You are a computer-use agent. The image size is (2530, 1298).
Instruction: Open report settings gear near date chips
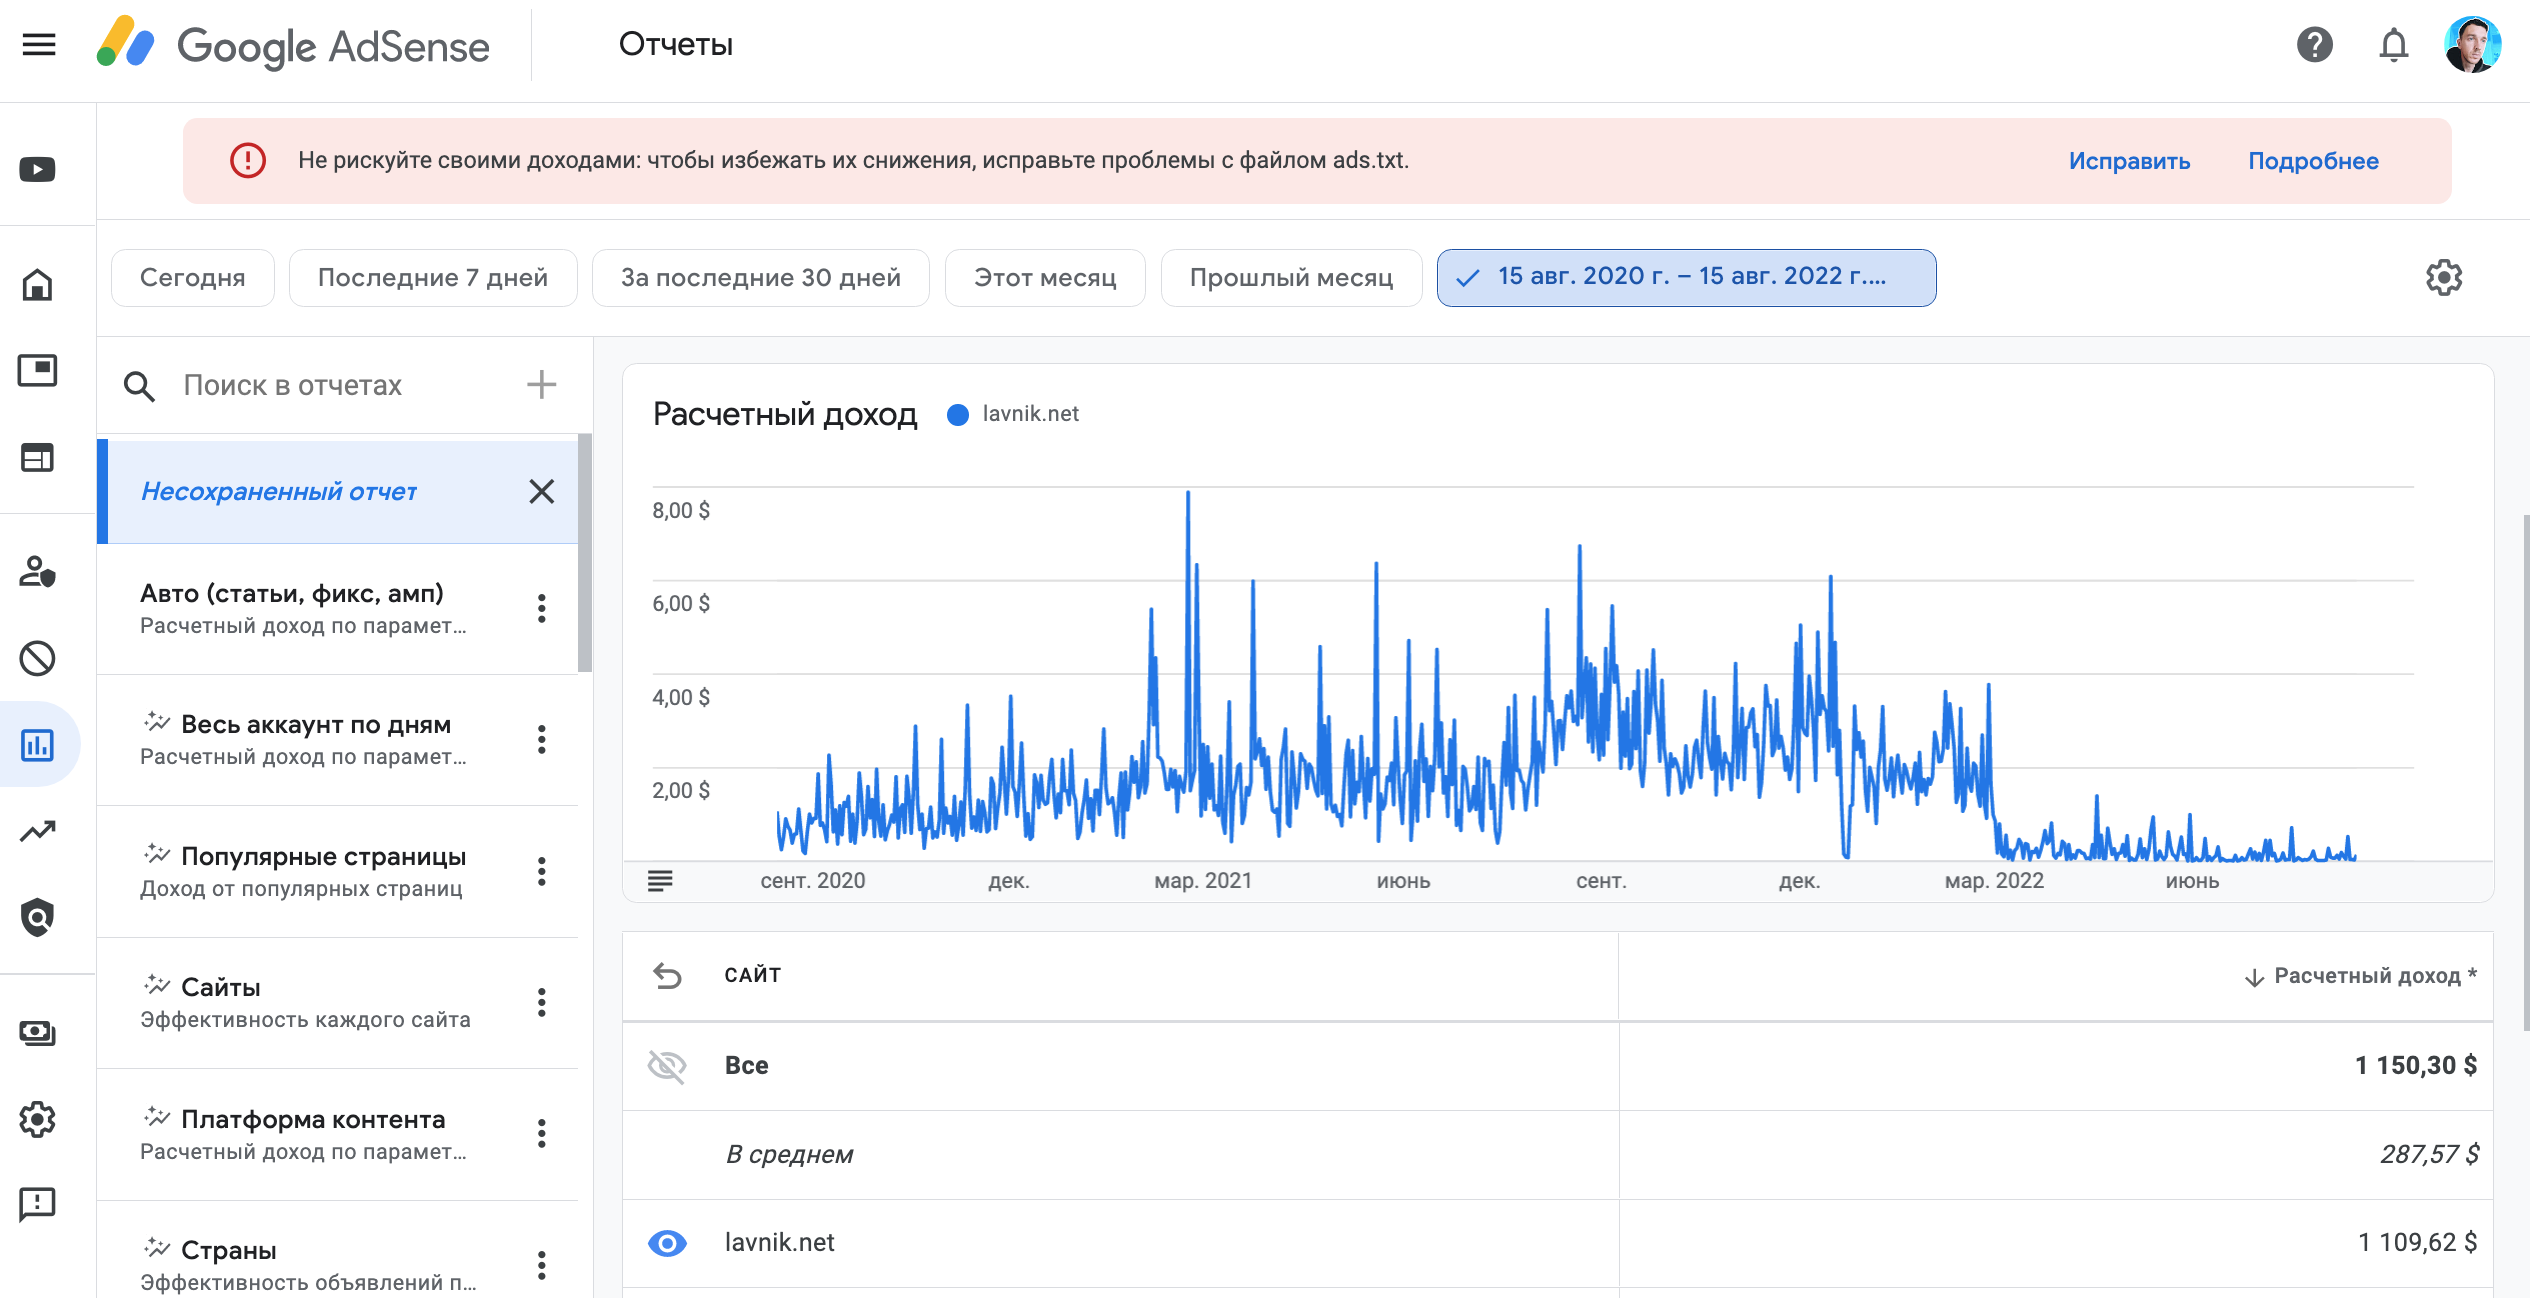2443,278
